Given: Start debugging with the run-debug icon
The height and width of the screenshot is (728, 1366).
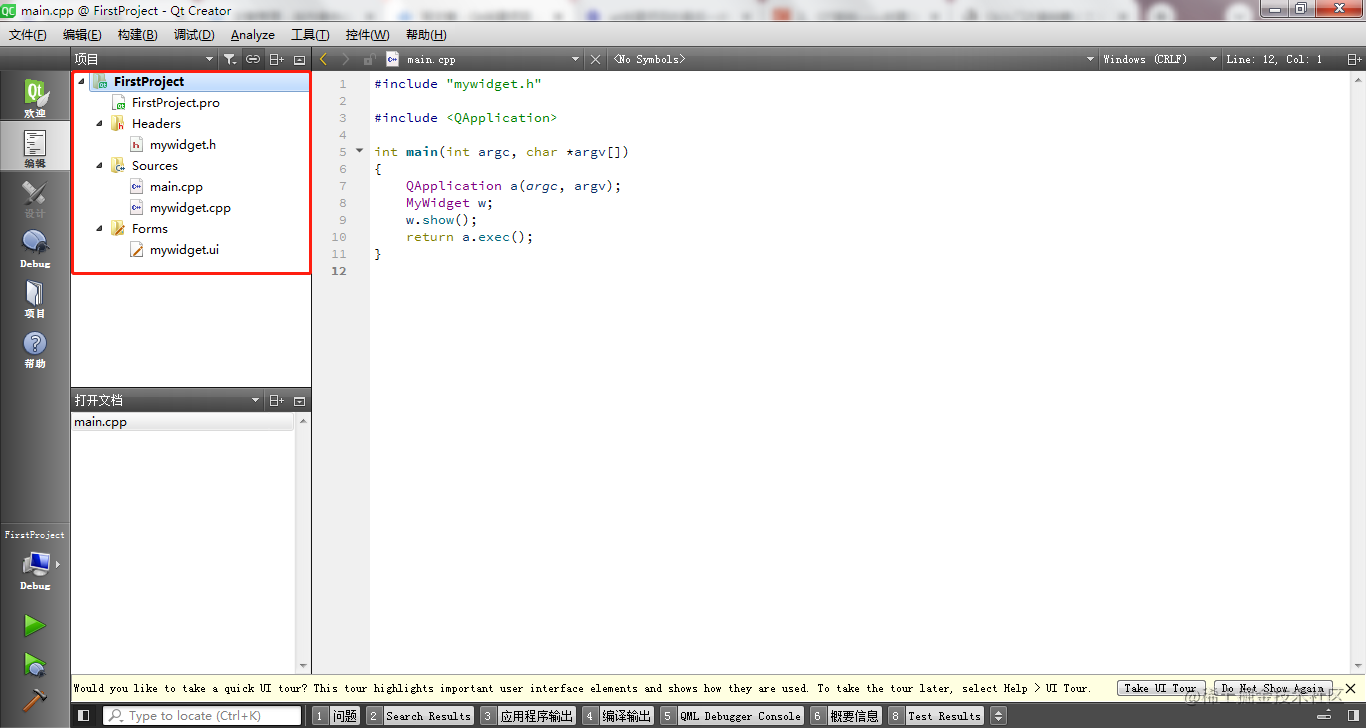Looking at the screenshot, I should pyautogui.click(x=35, y=664).
